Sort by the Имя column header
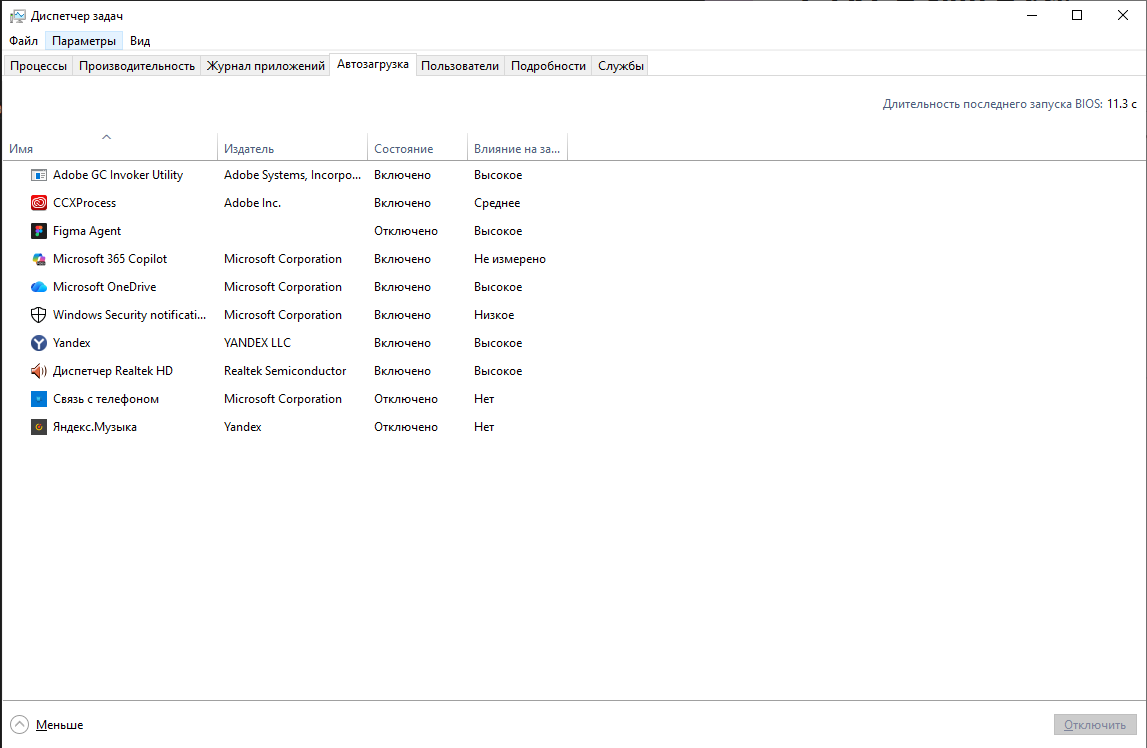 click(110, 146)
